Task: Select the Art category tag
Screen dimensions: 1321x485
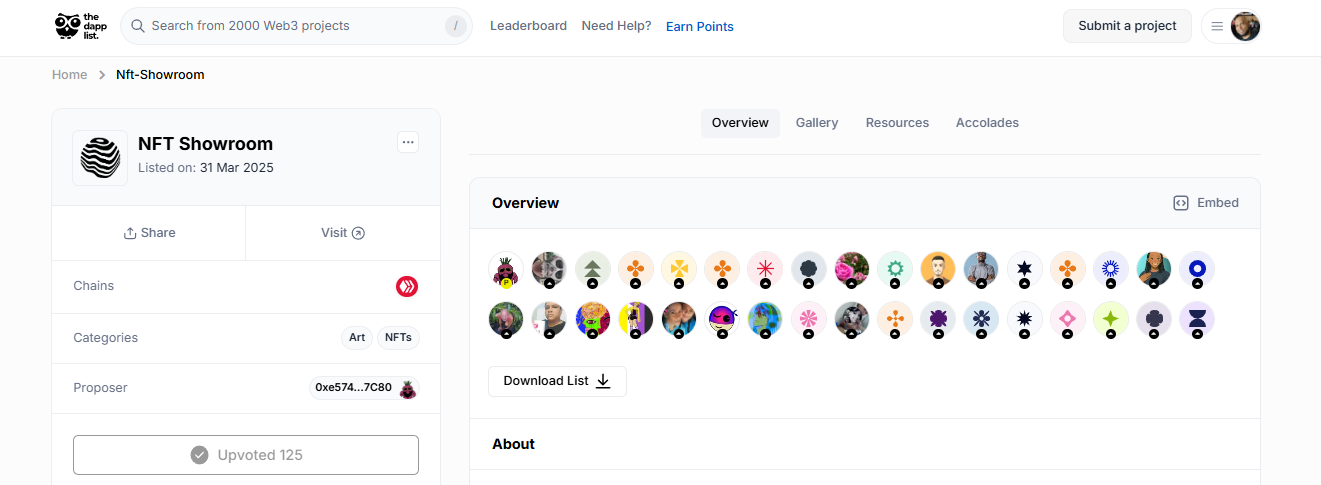Action: click(x=357, y=338)
